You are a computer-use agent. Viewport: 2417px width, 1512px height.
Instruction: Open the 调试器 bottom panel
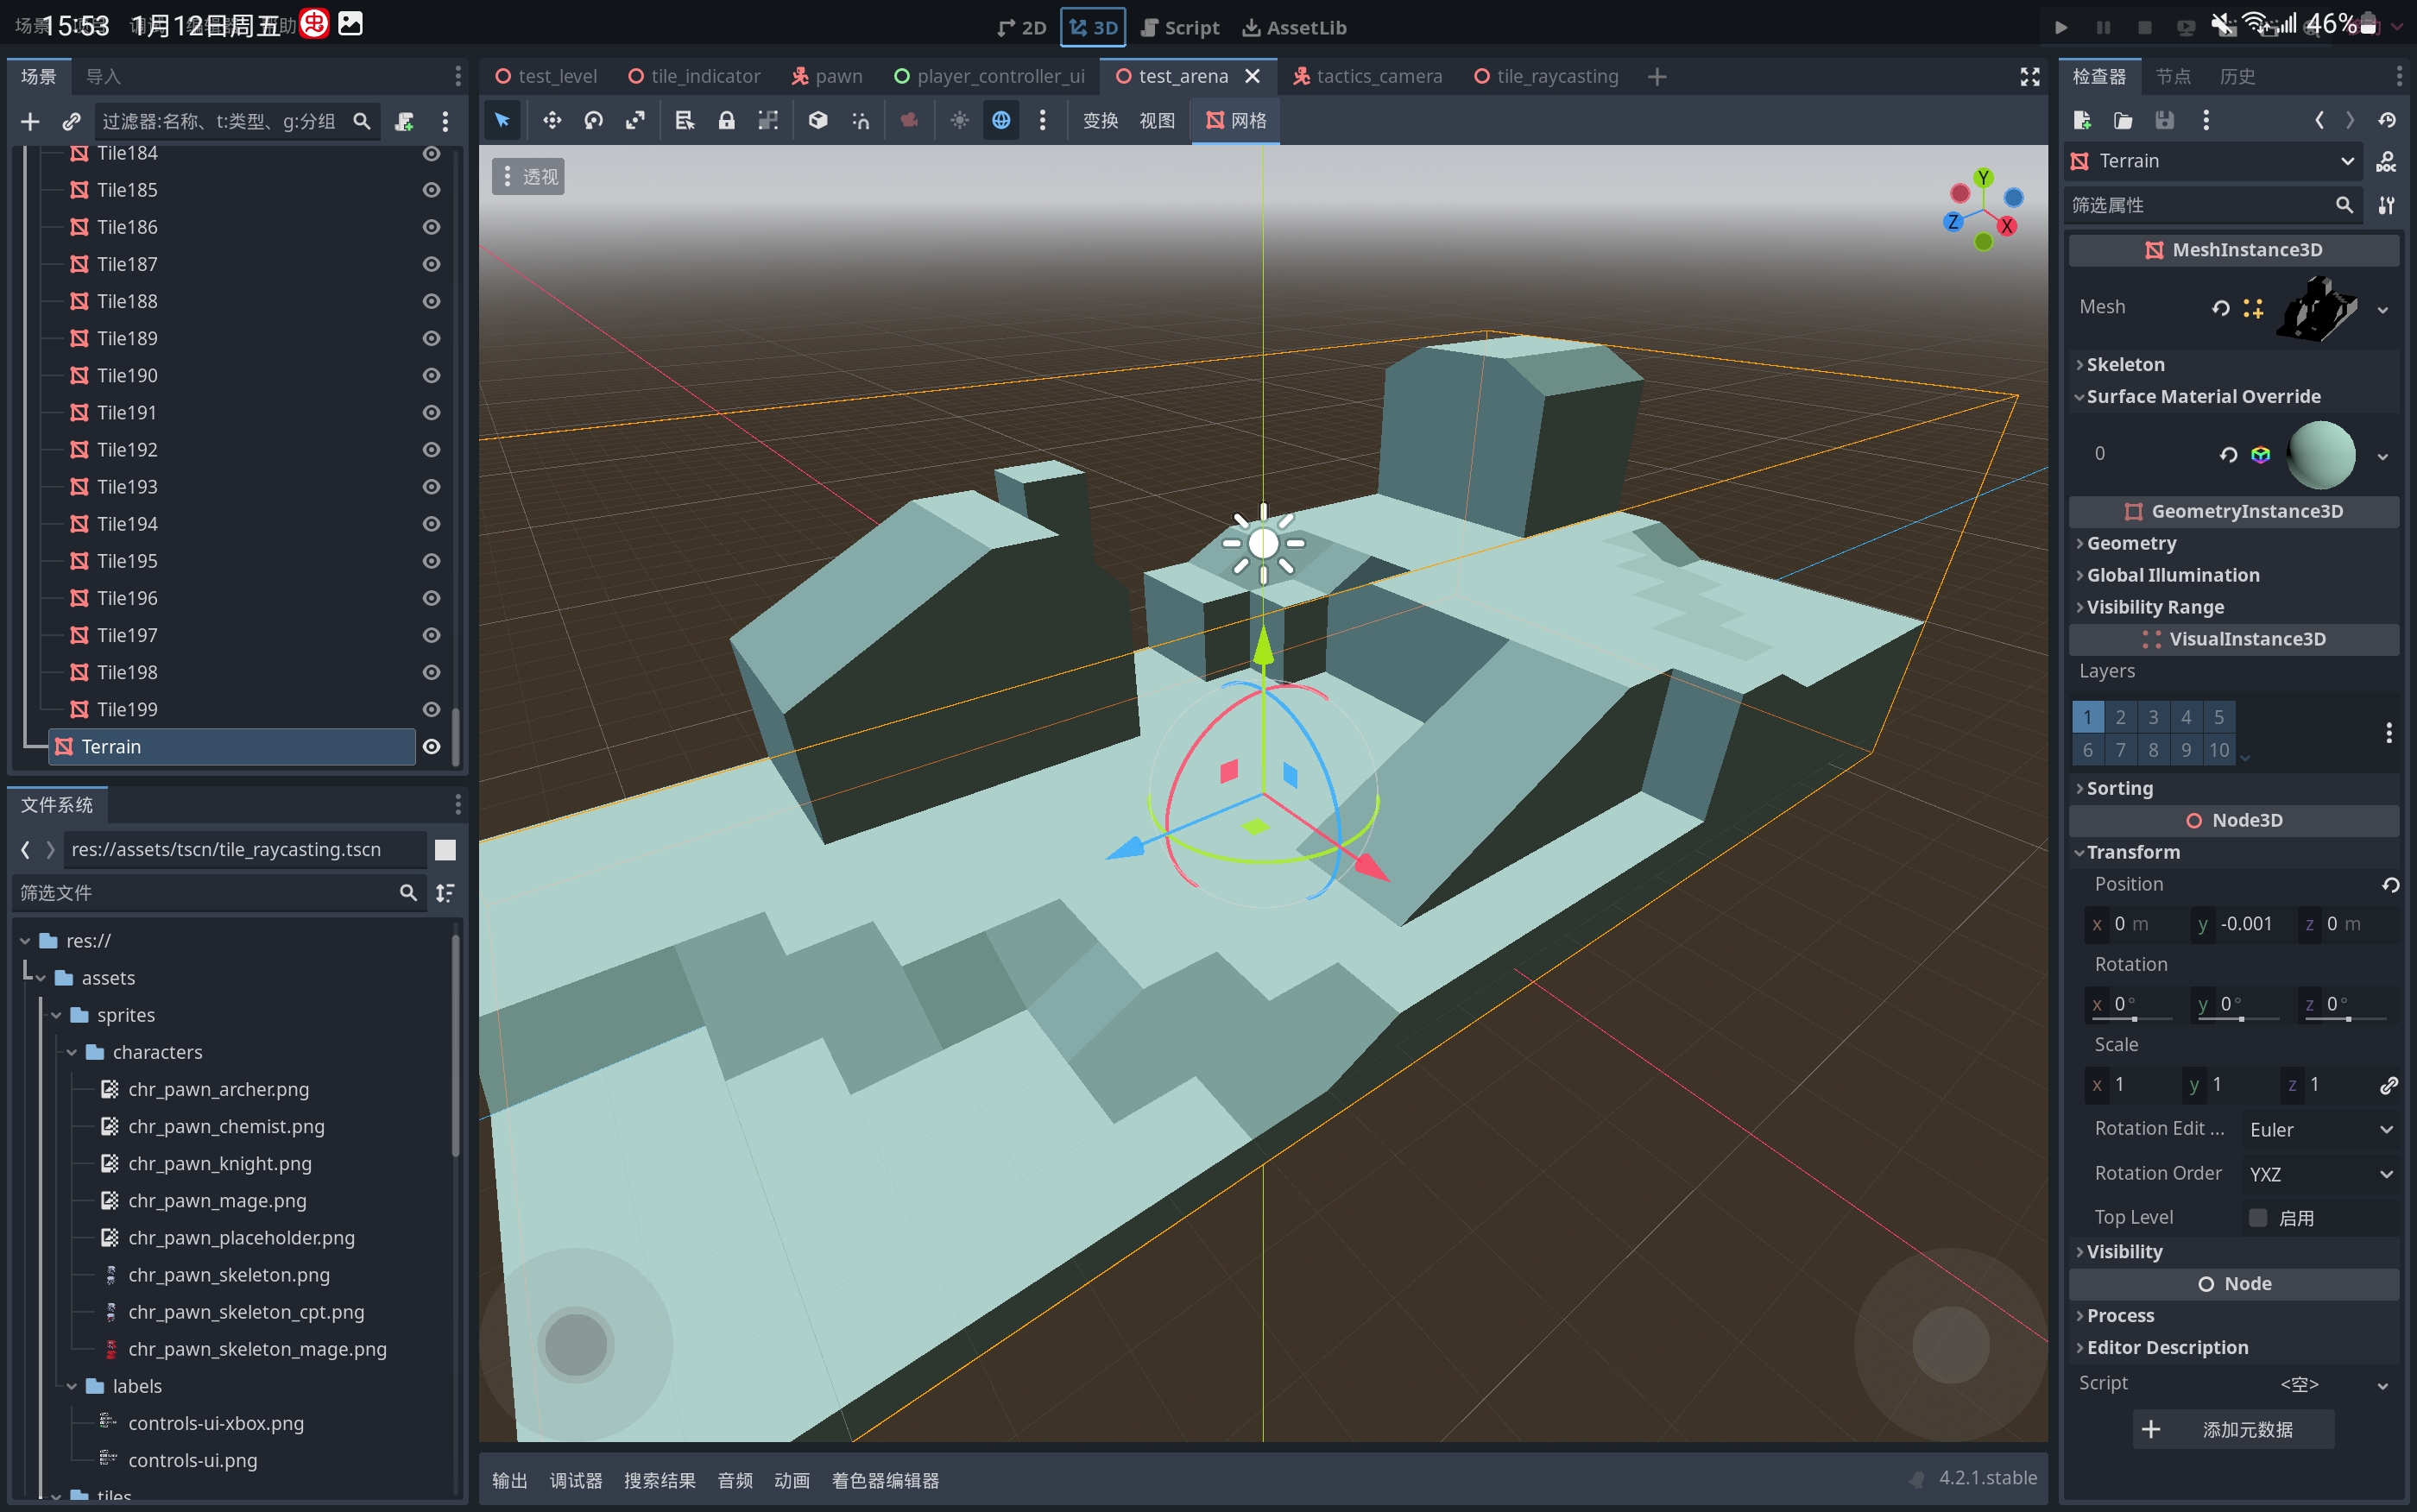pyautogui.click(x=575, y=1480)
